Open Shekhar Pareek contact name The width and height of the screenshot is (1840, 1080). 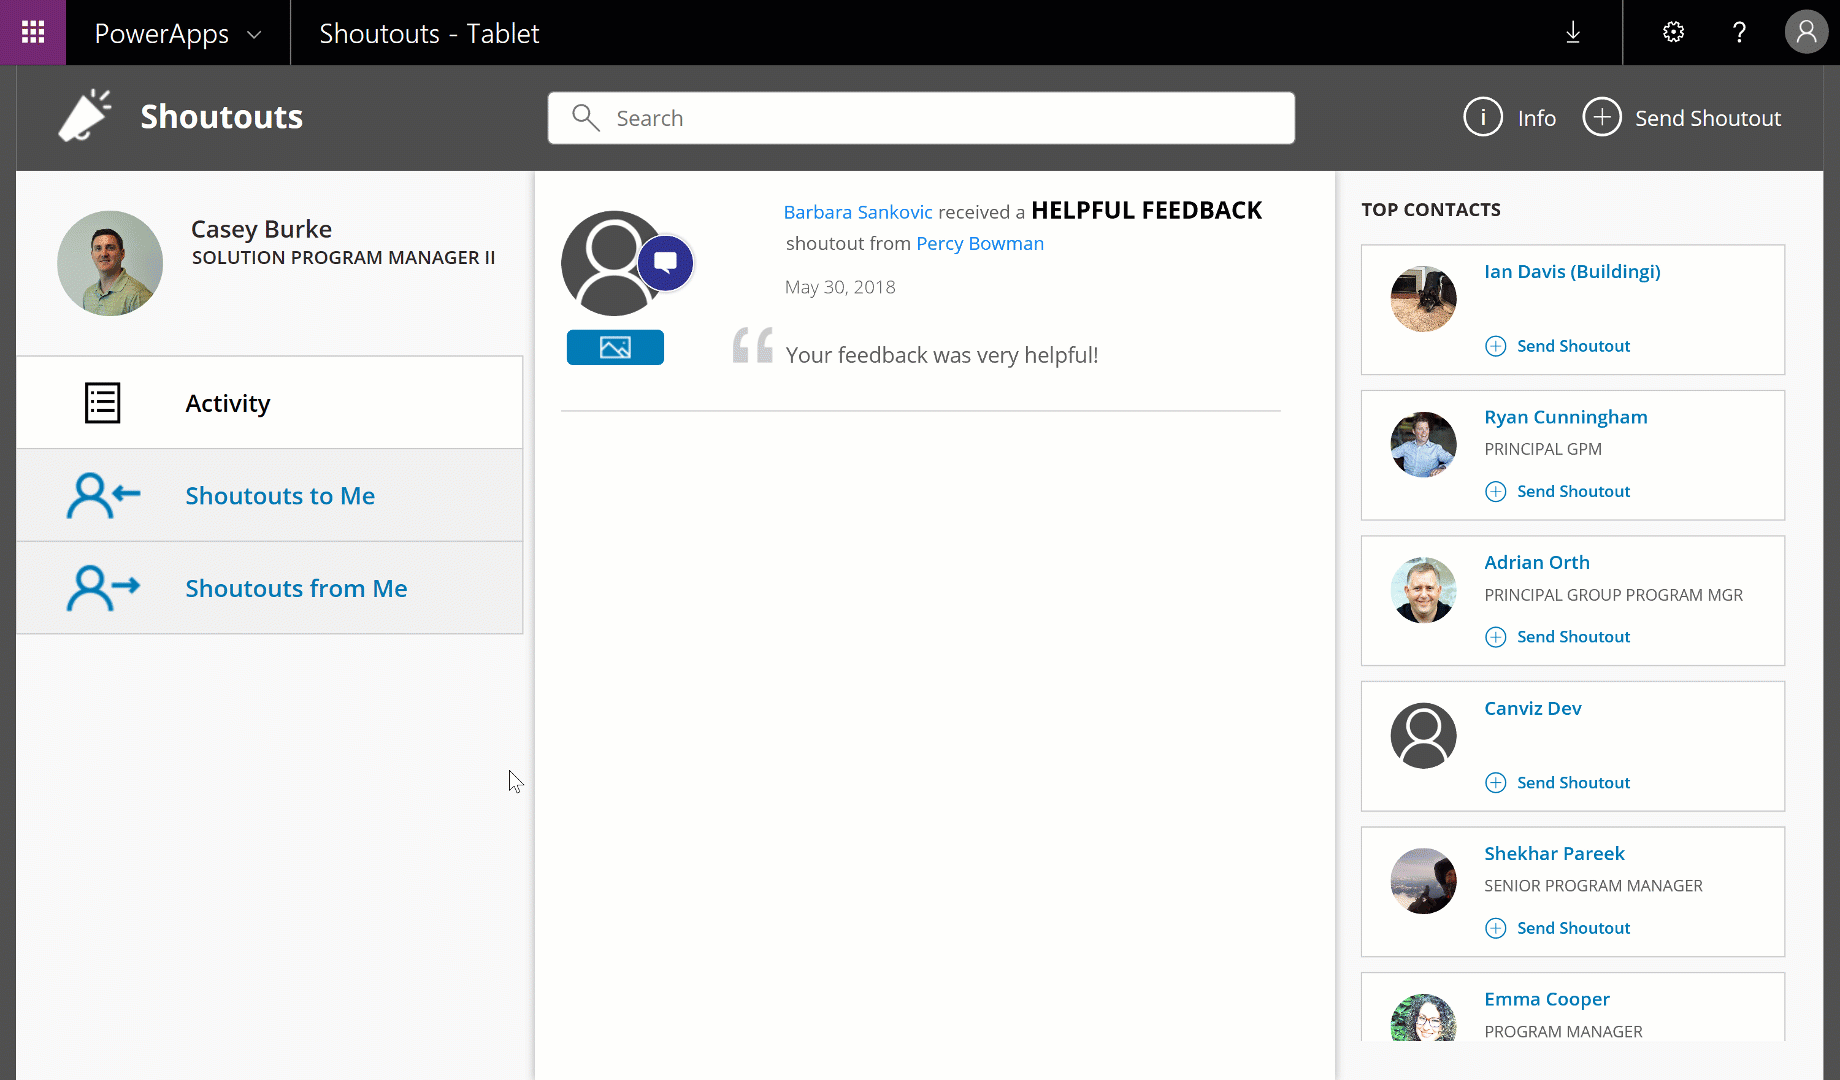[x=1554, y=853]
